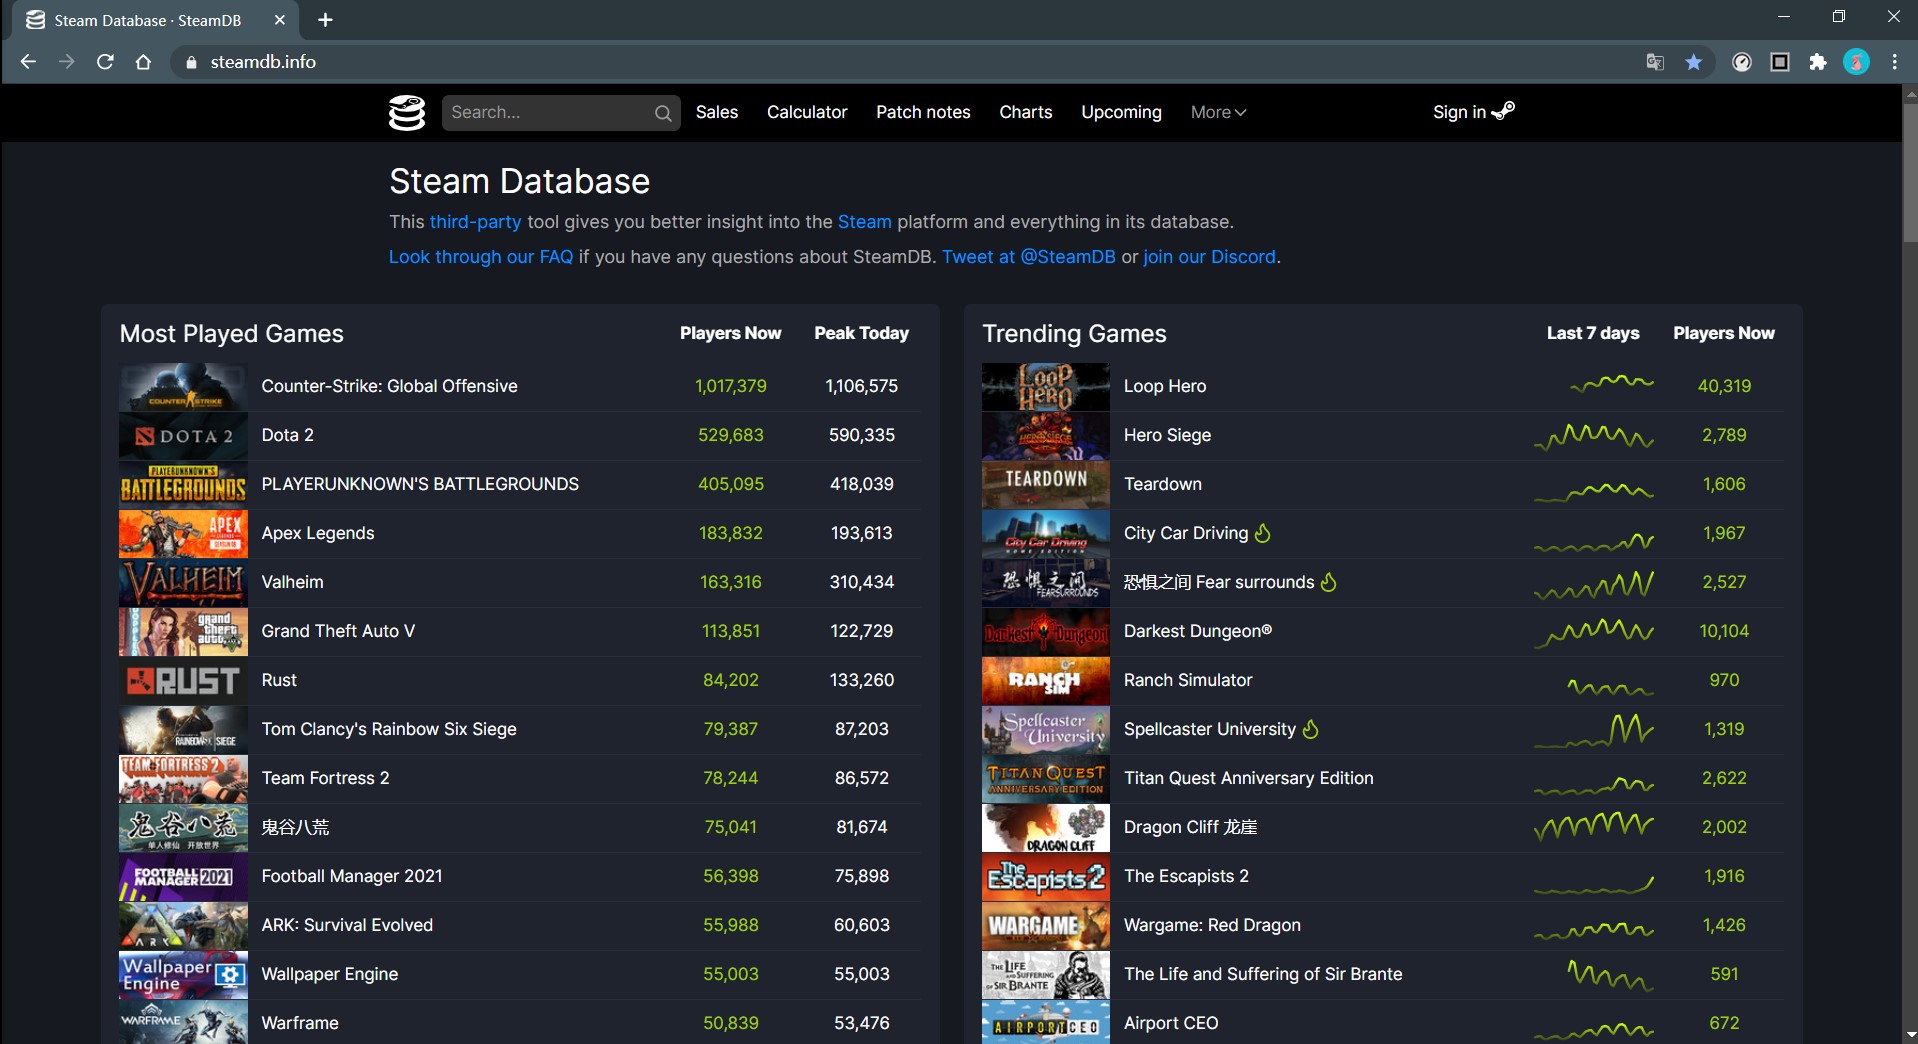Open Team Fortress 2 link
Screen dimensions: 1918x1044
point(326,778)
